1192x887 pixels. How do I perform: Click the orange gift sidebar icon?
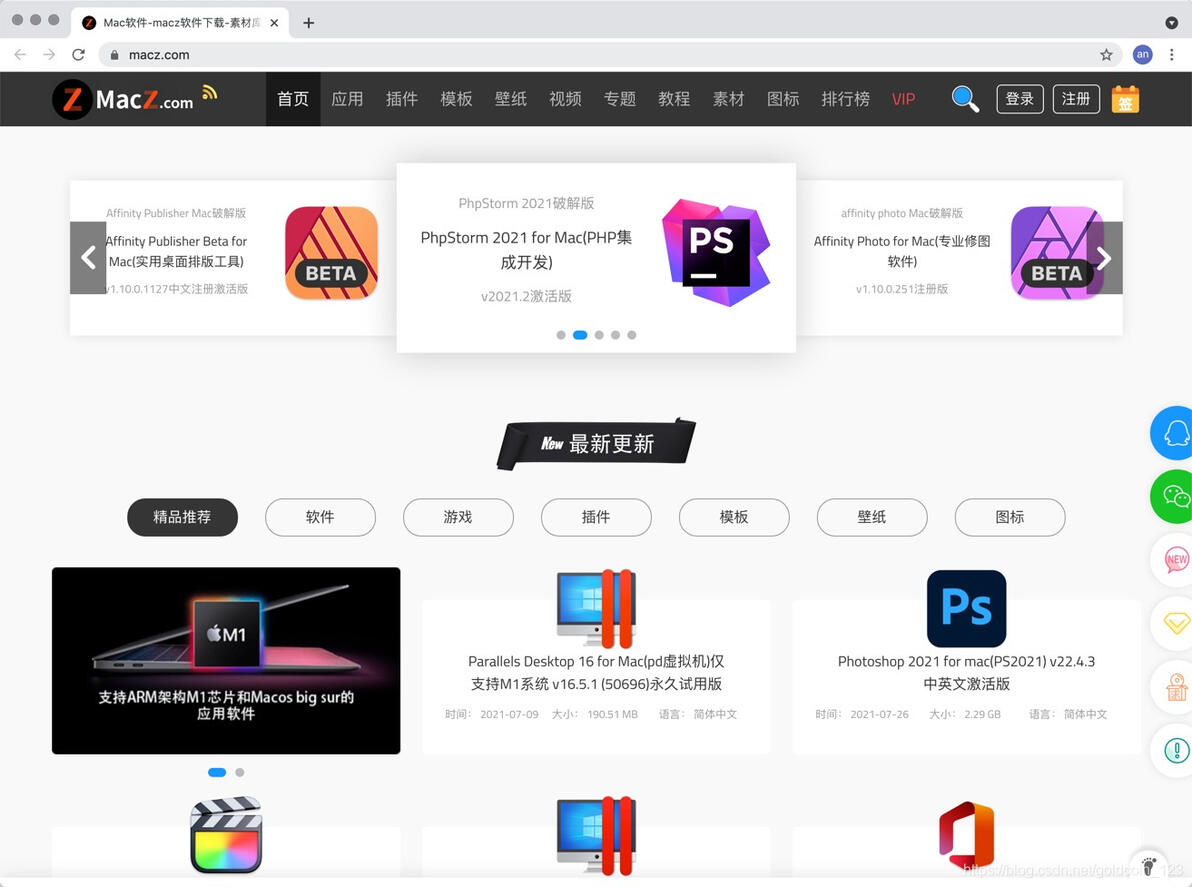click(x=1177, y=687)
